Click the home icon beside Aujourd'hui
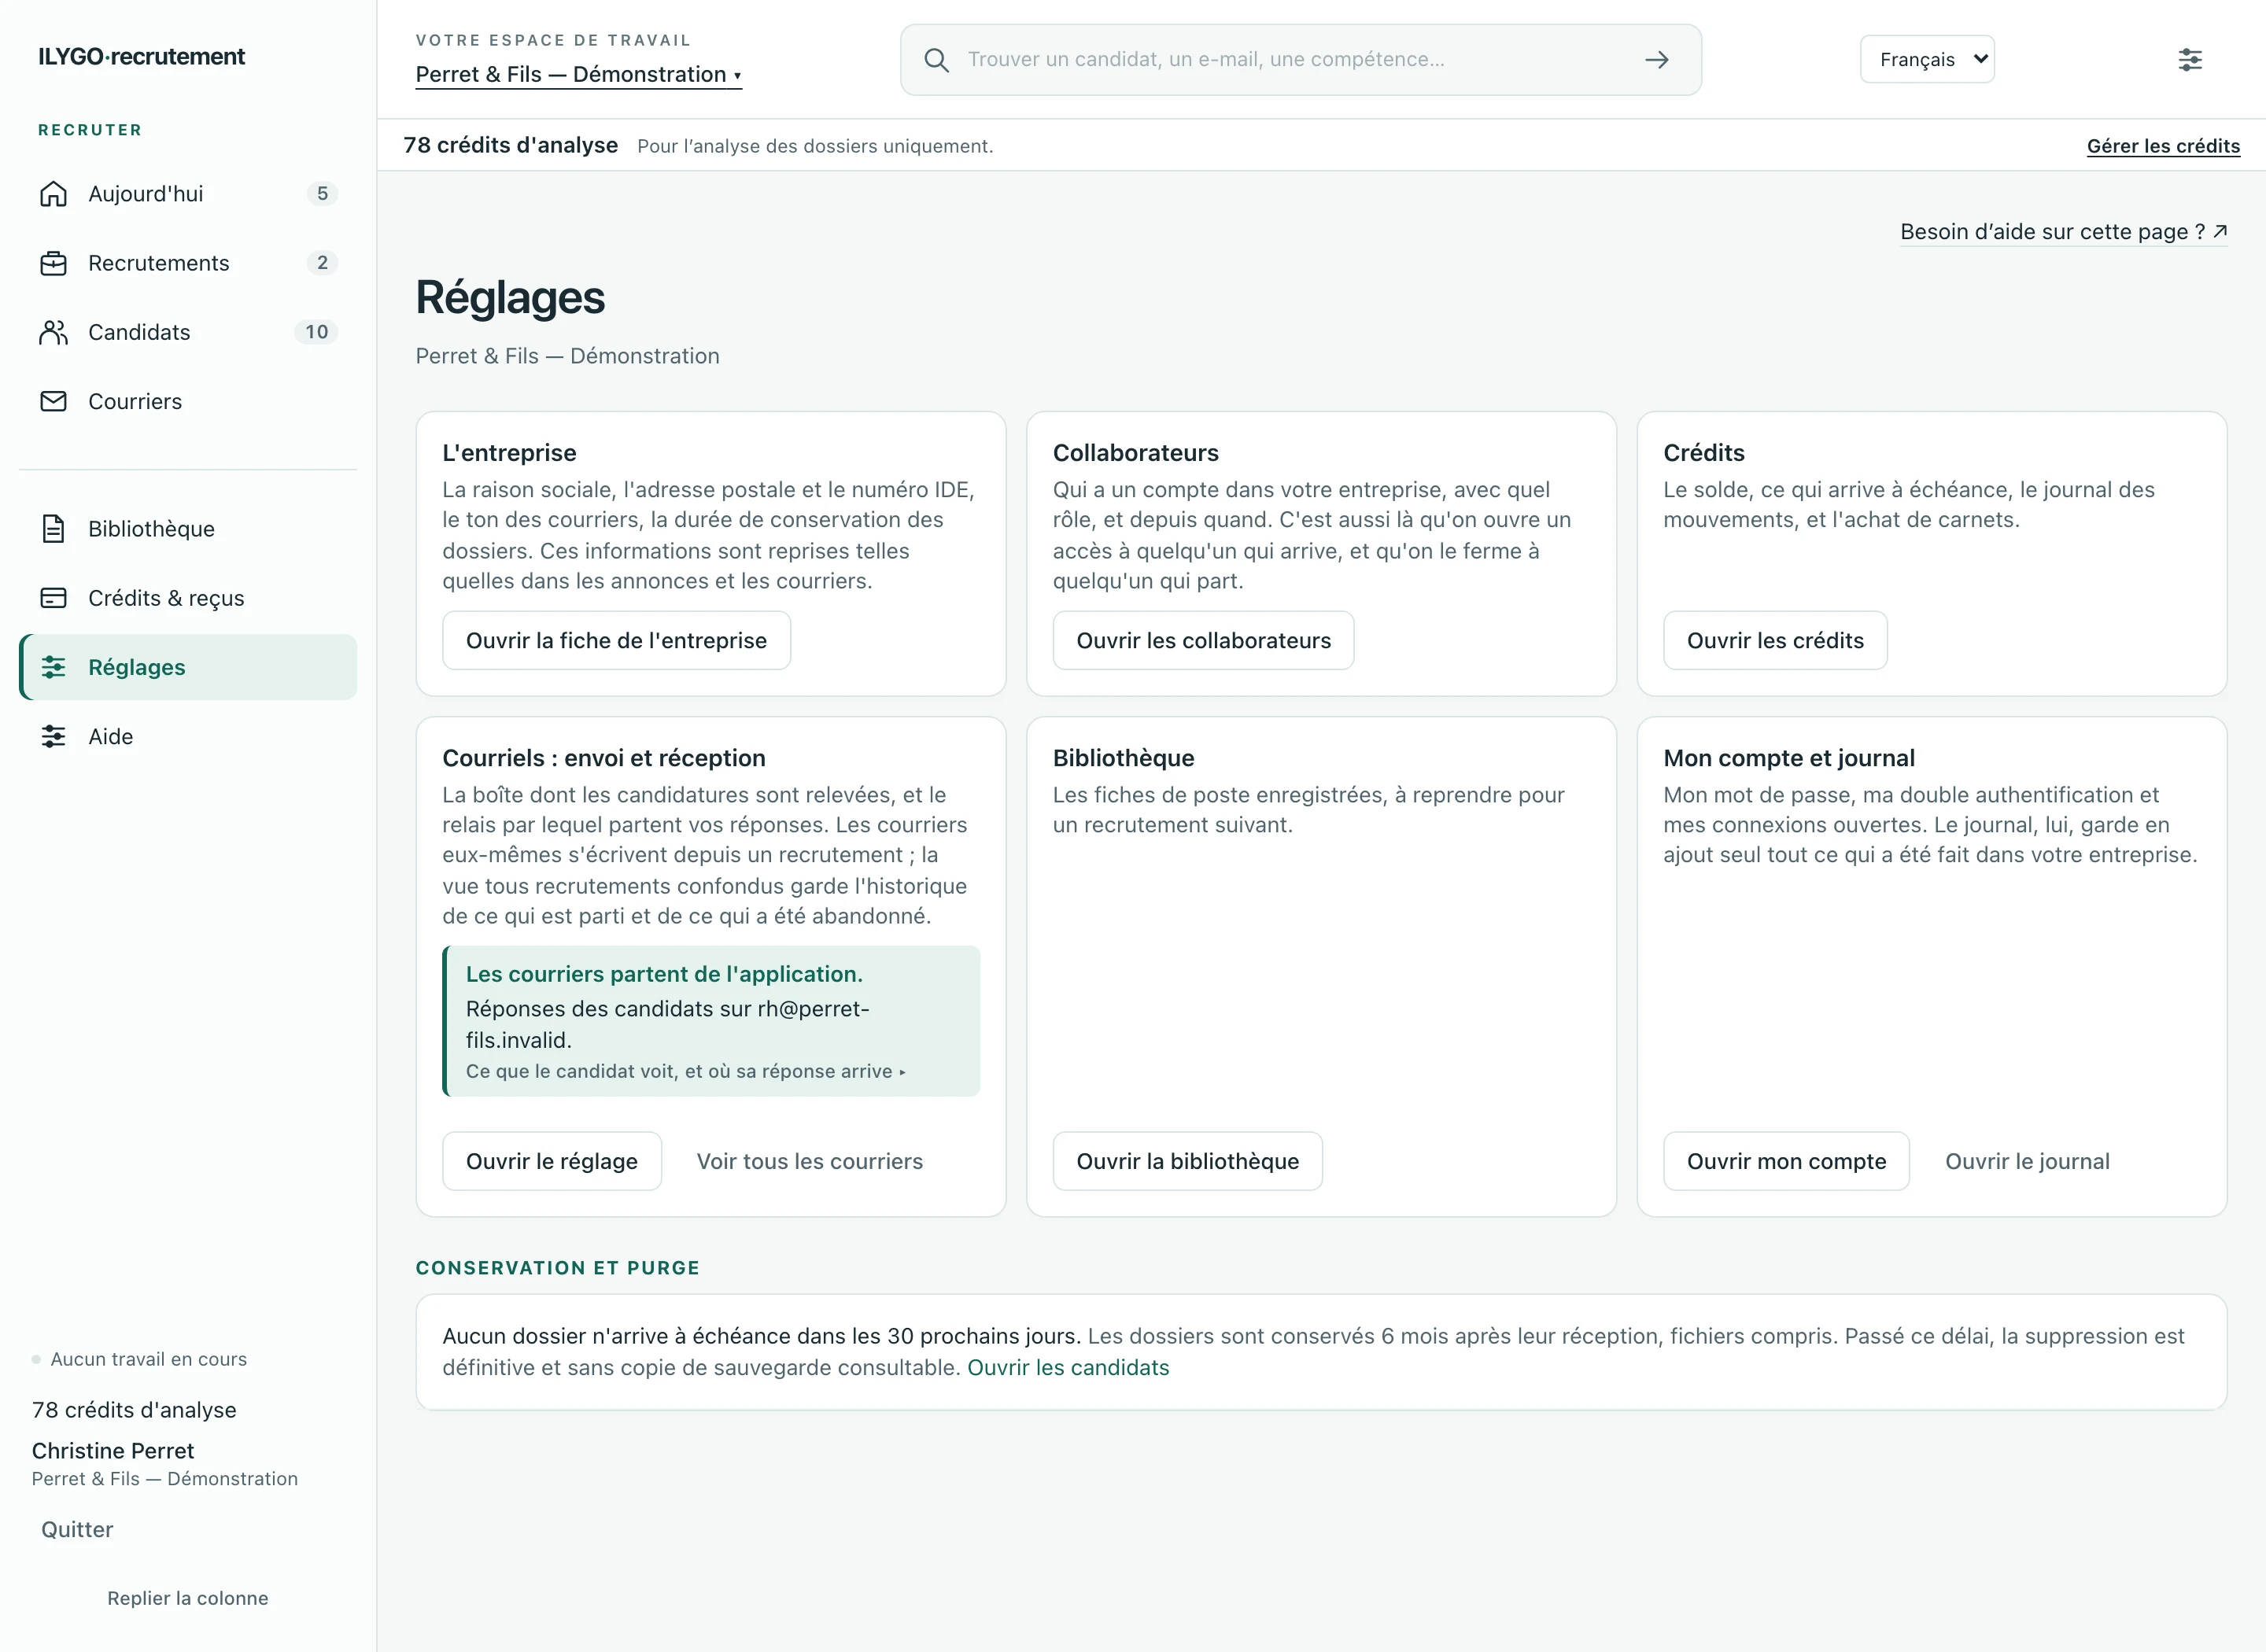The height and width of the screenshot is (1652, 2266). (x=53, y=194)
